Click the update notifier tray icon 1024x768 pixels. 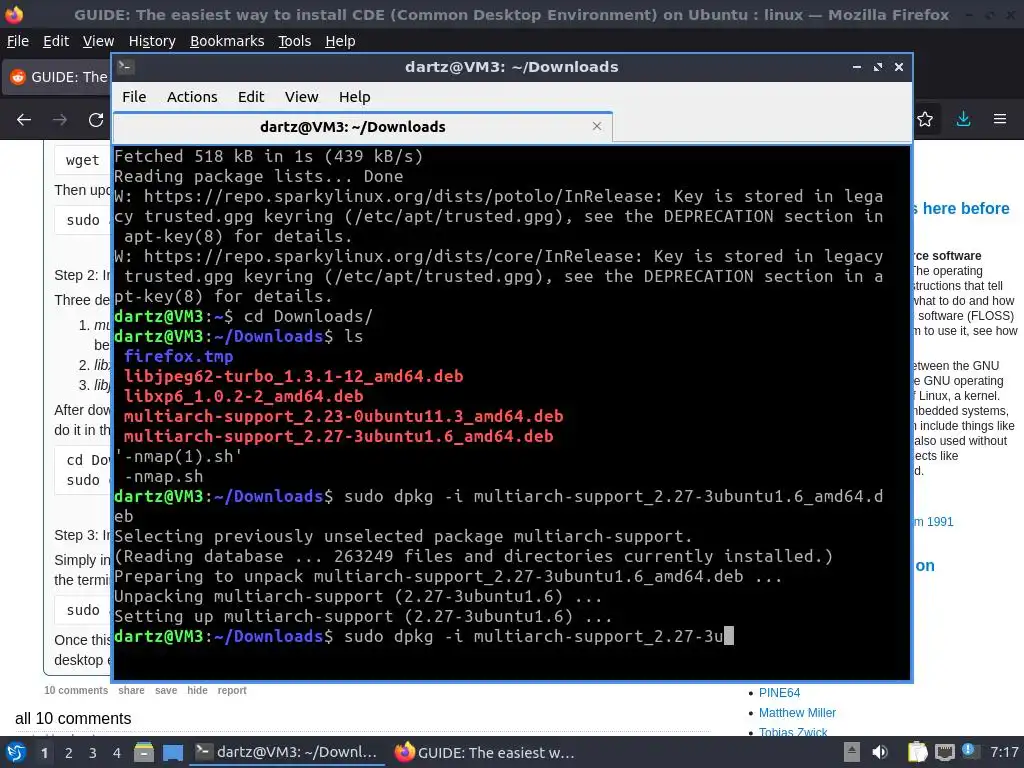(x=969, y=751)
